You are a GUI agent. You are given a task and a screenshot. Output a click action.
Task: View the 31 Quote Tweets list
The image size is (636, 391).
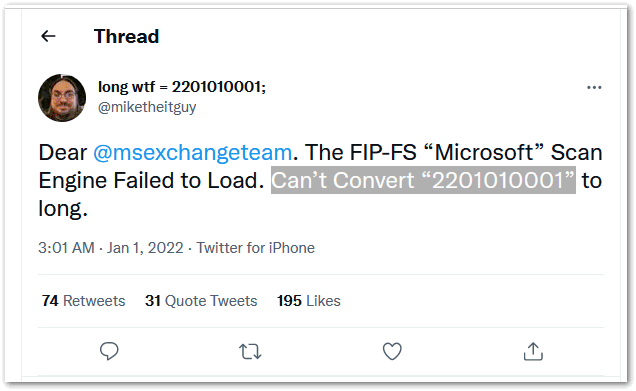201,301
